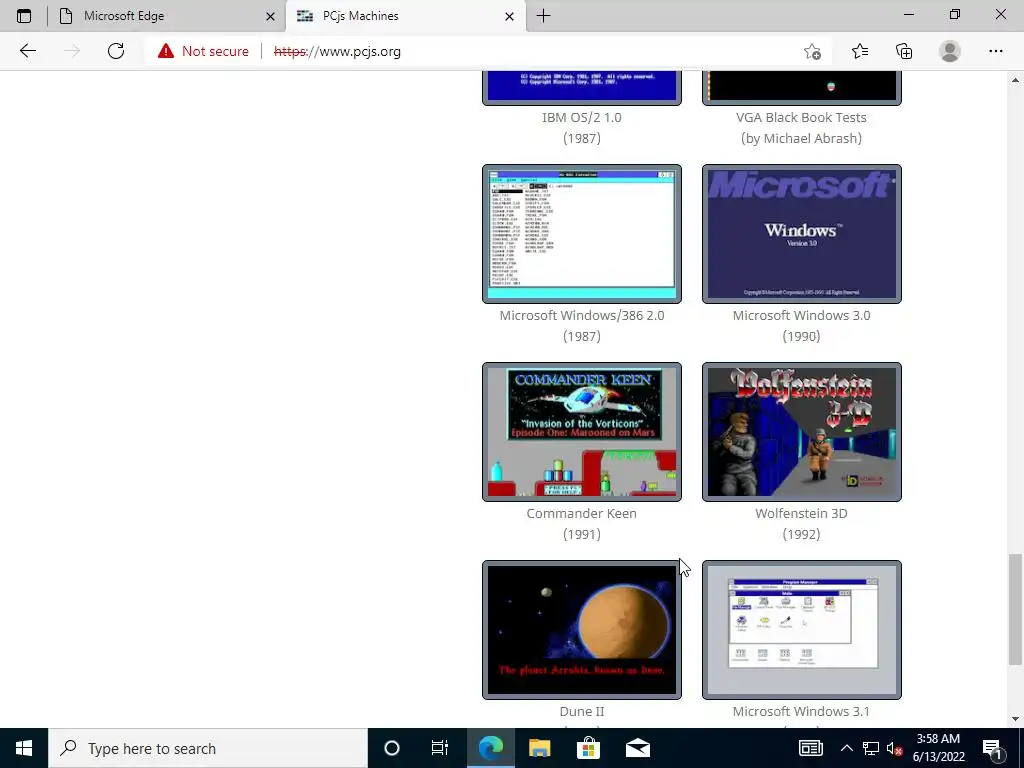Open the Windows Start menu
1024x768 pixels.
(24, 748)
